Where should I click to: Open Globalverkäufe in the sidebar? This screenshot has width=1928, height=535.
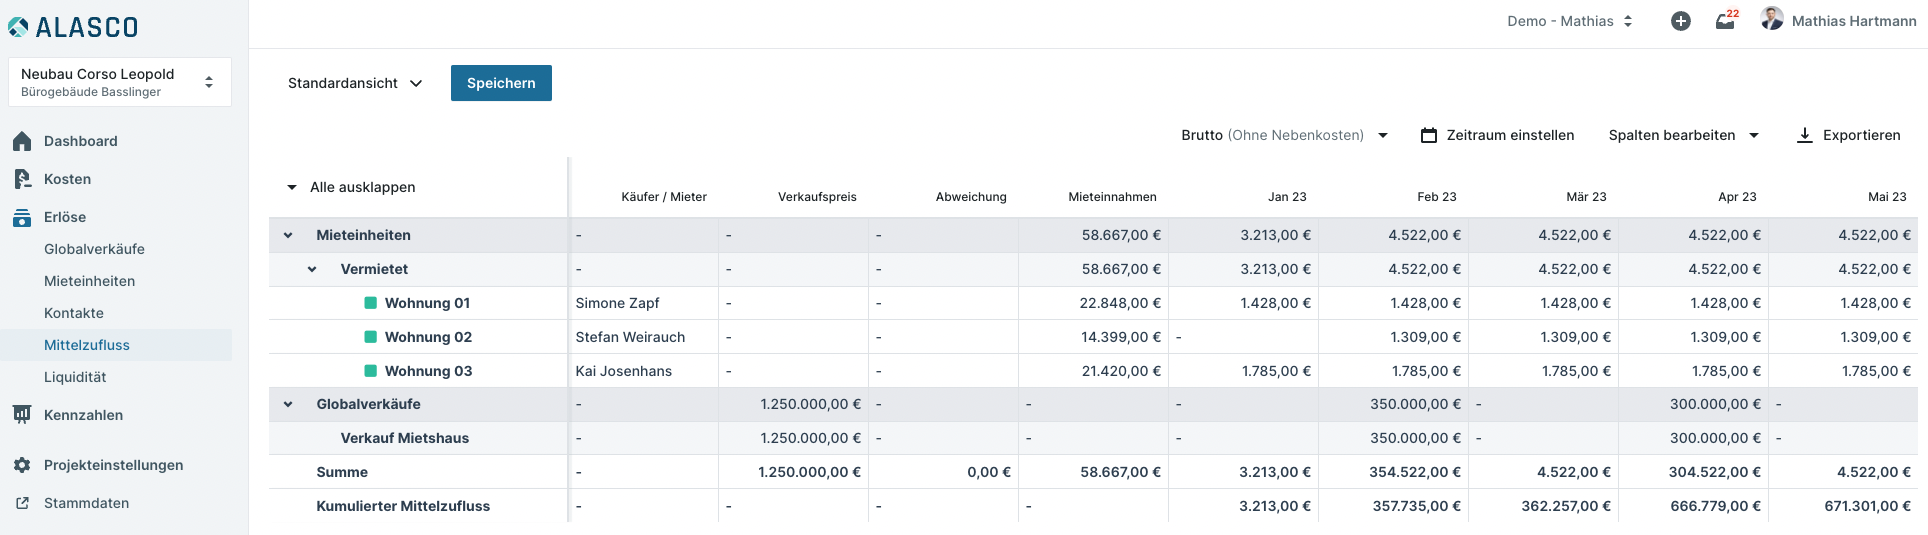(x=94, y=249)
